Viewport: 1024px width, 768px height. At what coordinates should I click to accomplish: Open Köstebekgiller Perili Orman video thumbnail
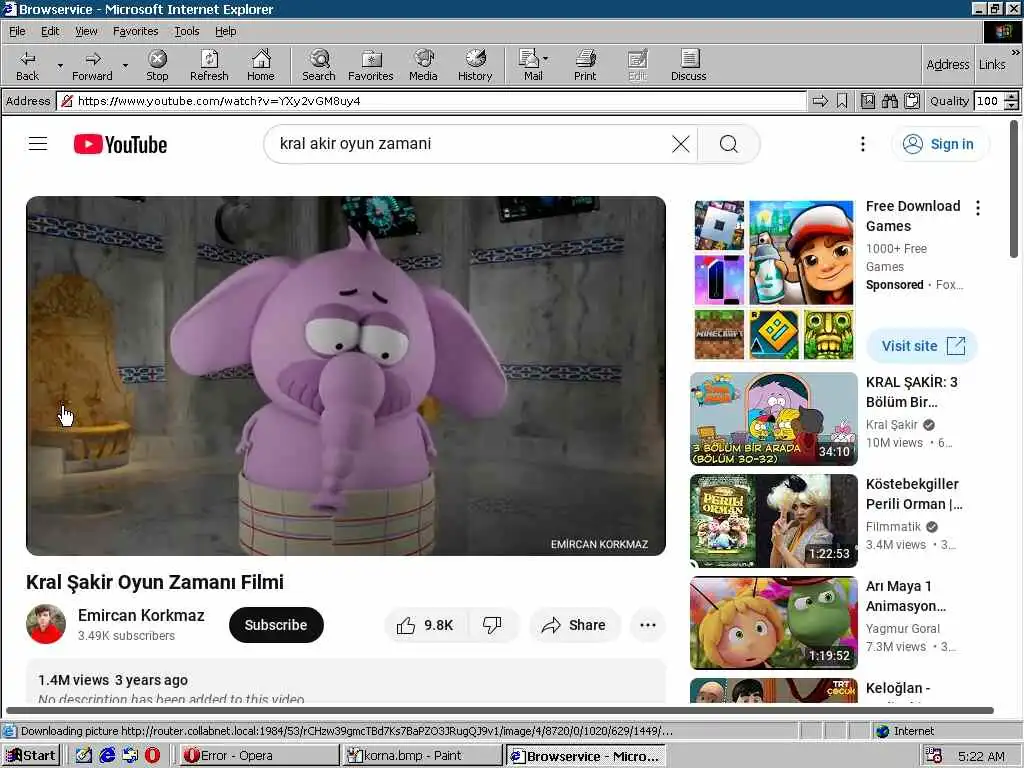[x=773, y=520]
